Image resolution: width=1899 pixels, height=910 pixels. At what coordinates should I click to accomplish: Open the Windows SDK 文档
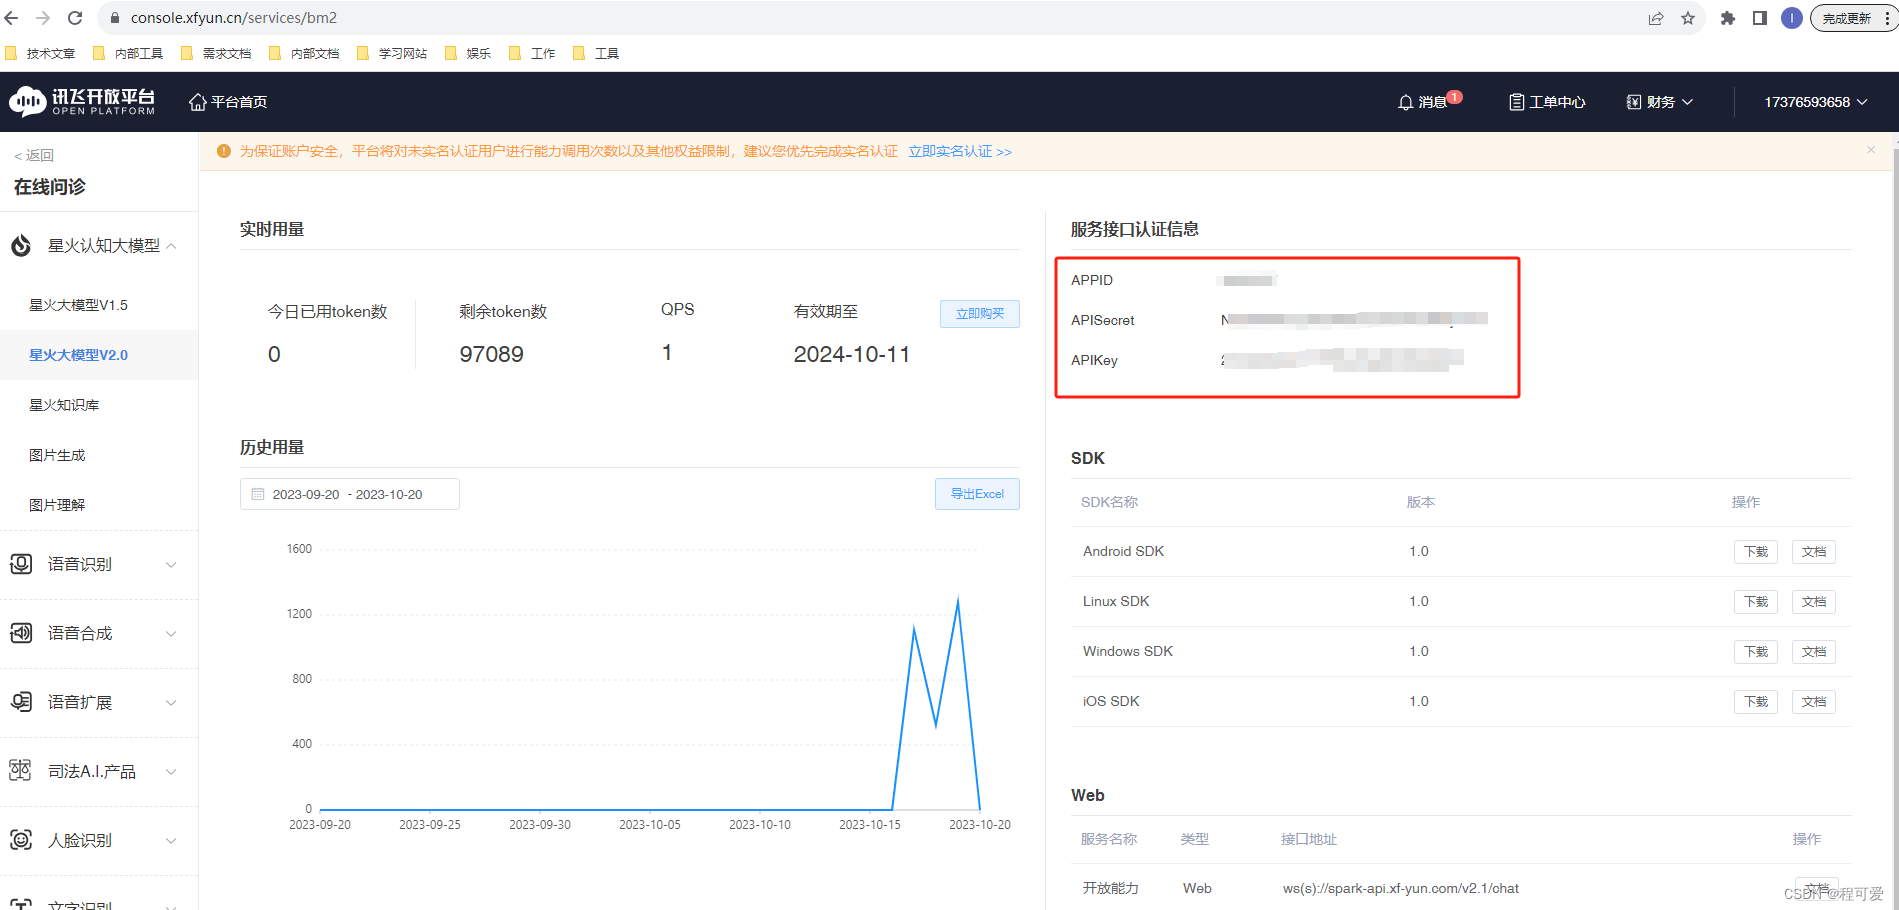point(1813,652)
